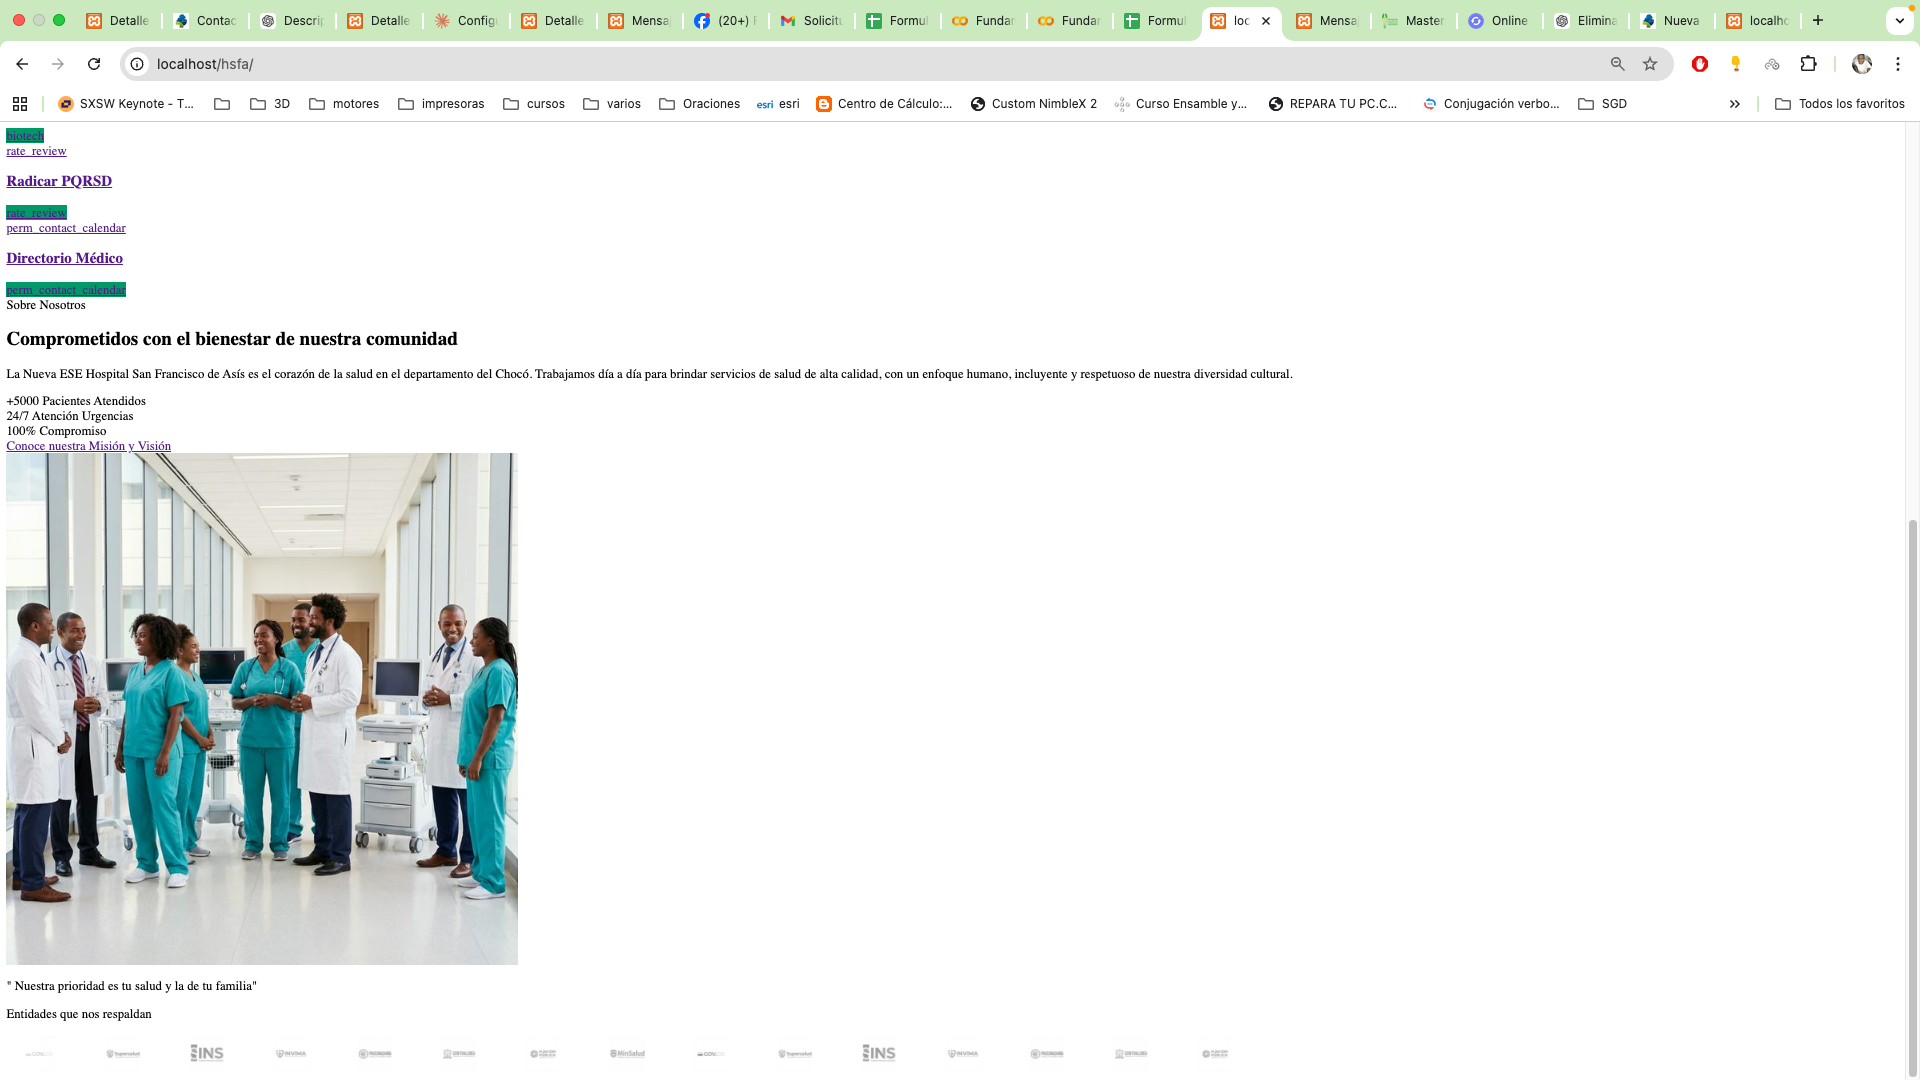Click the forward navigation arrow
Image resolution: width=1920 pixels, height=1080 pixels.
click(x=58, y=64)
